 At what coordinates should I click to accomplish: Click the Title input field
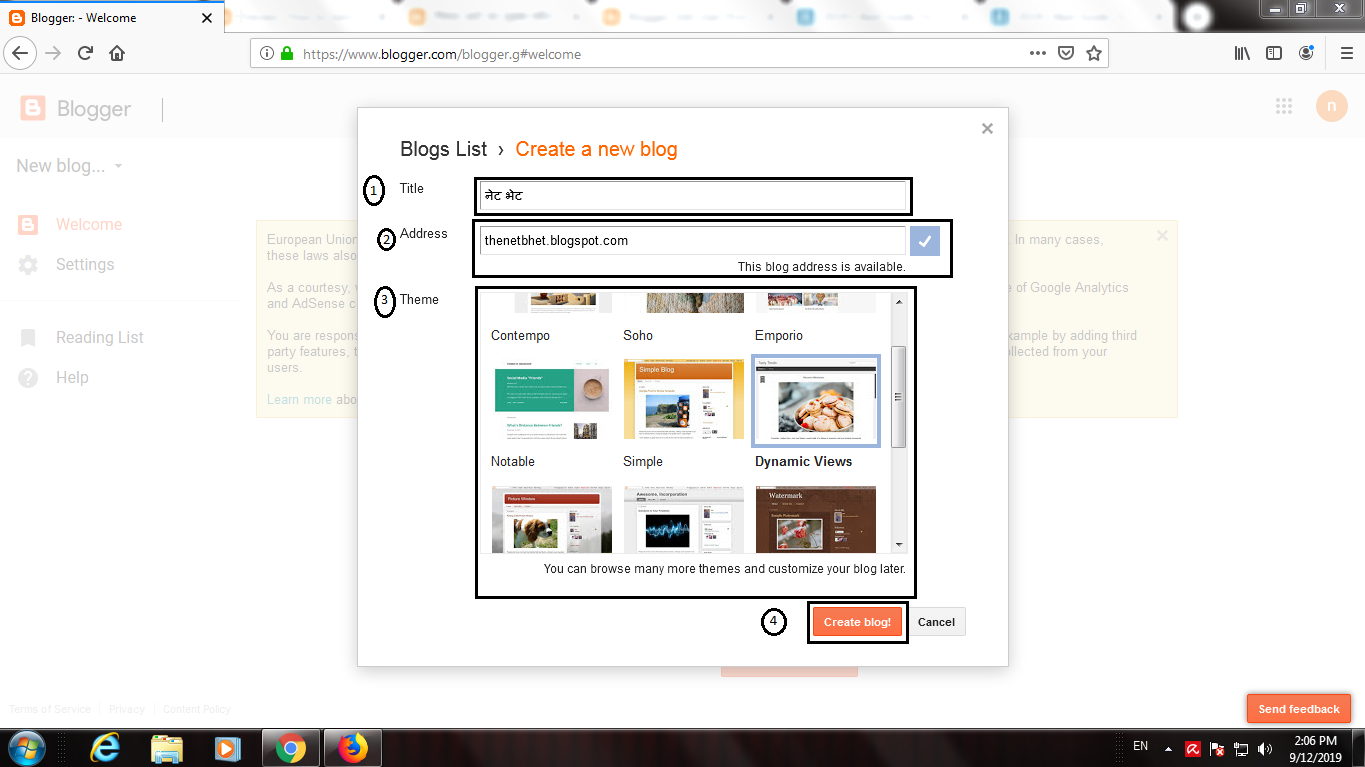[x=693, y=196]
